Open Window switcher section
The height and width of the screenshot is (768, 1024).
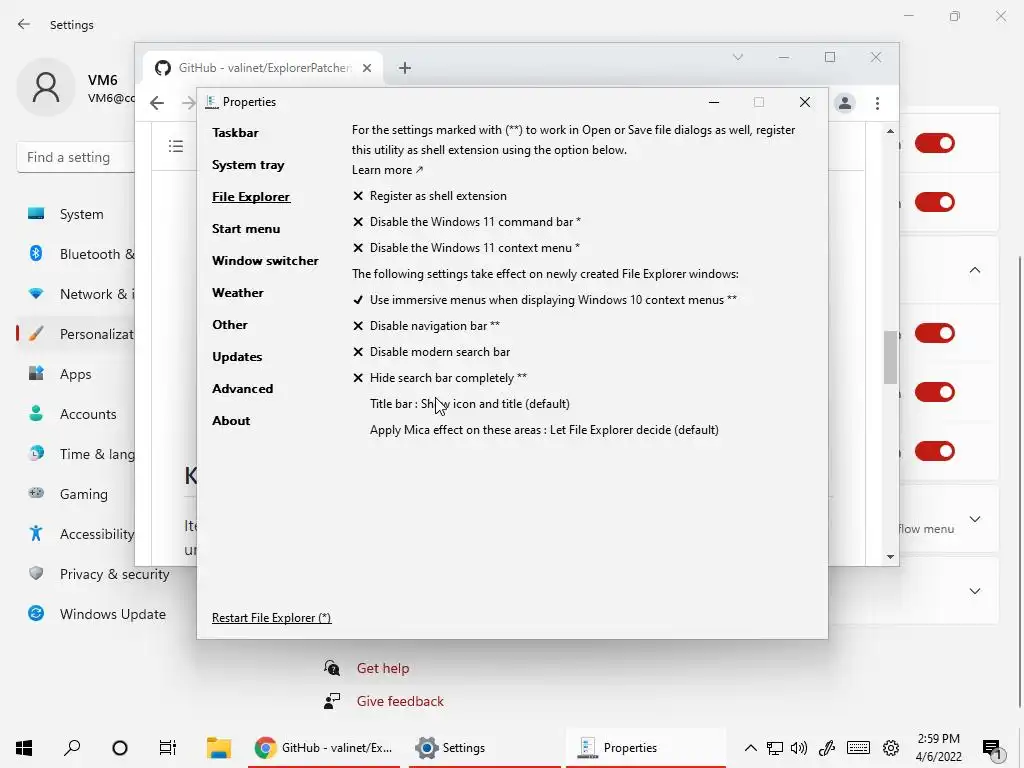coord(265,261)
